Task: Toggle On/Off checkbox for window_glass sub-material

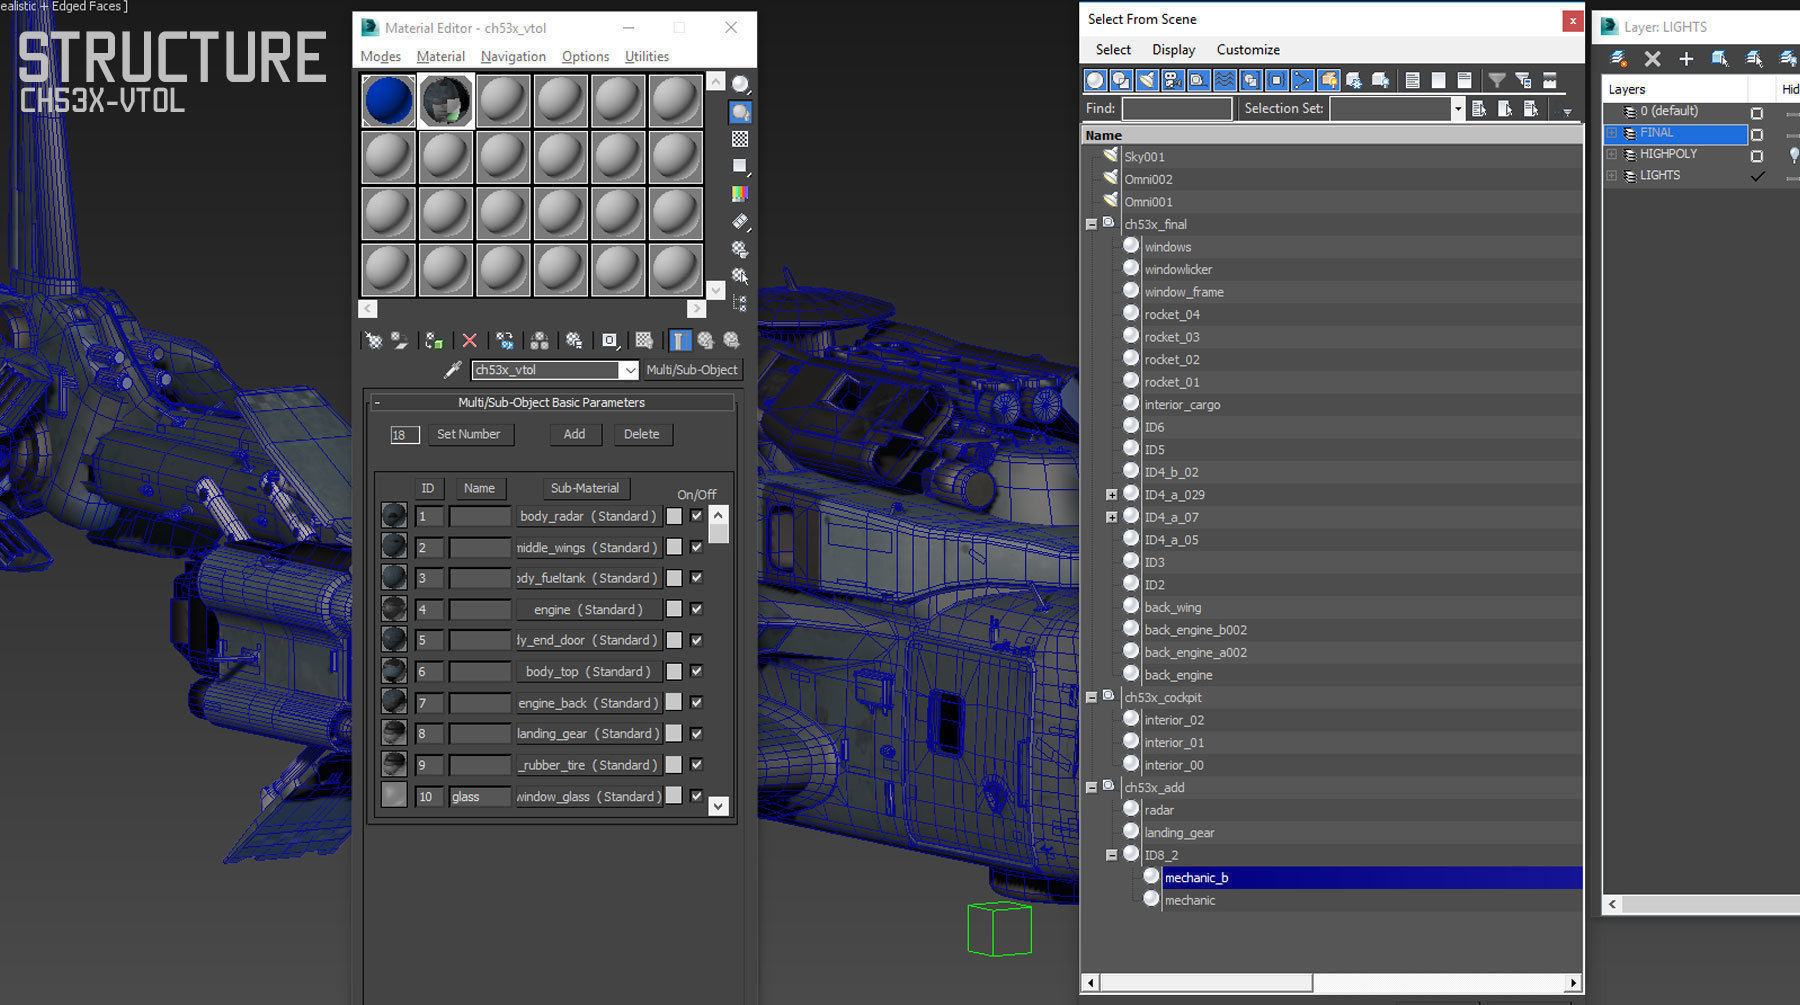Action: pos(697,796)
